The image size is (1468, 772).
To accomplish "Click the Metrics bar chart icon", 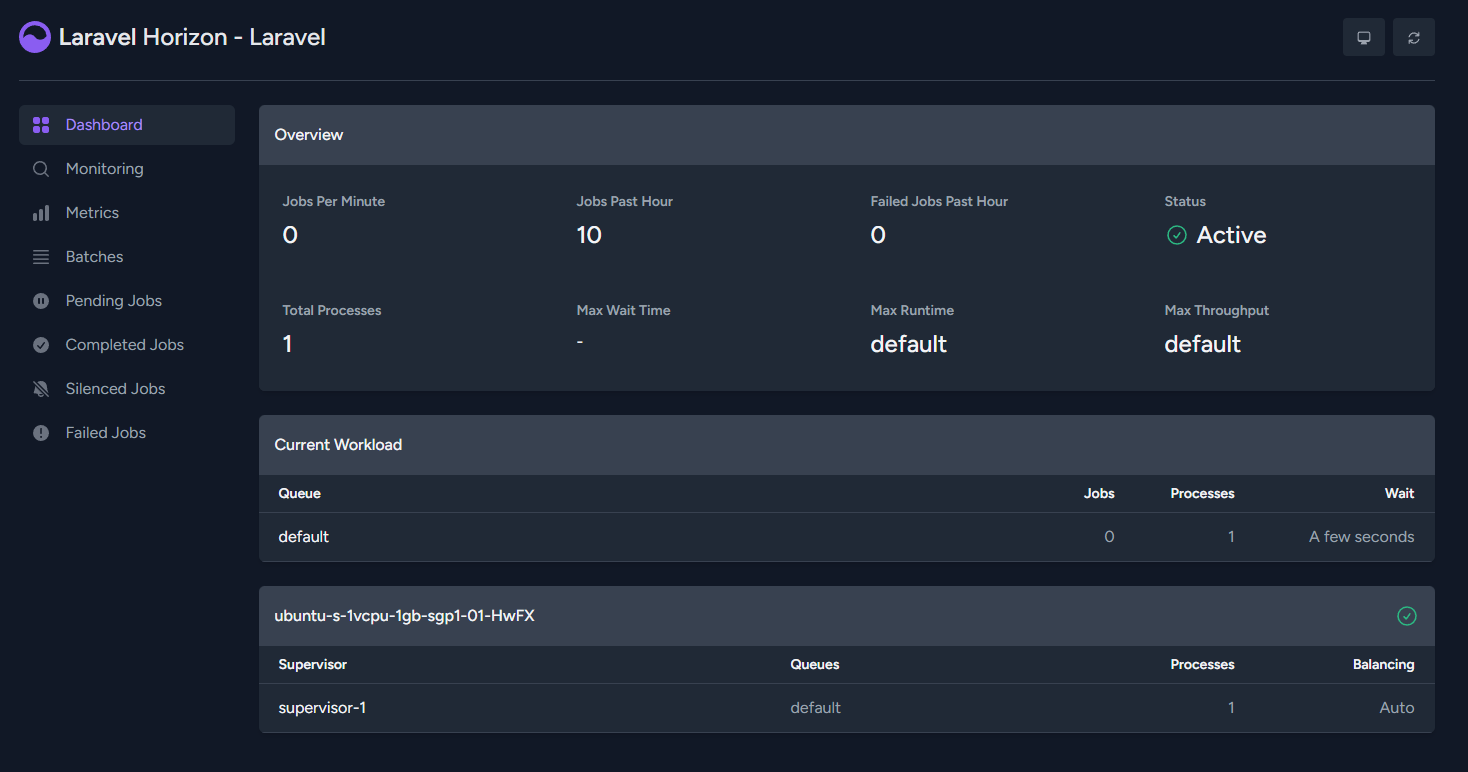I will pos(41,213).
